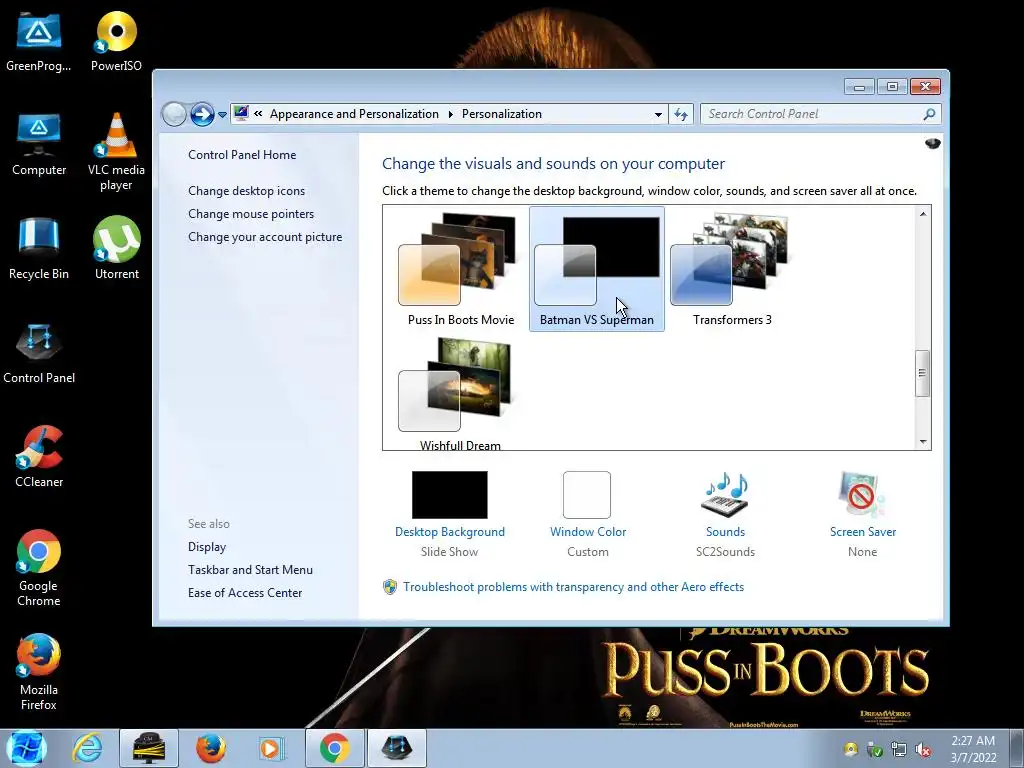This screenshot has width=1024, height=768.
Task: Select the Personalization breadcrumb
Action: click(502, 114)
